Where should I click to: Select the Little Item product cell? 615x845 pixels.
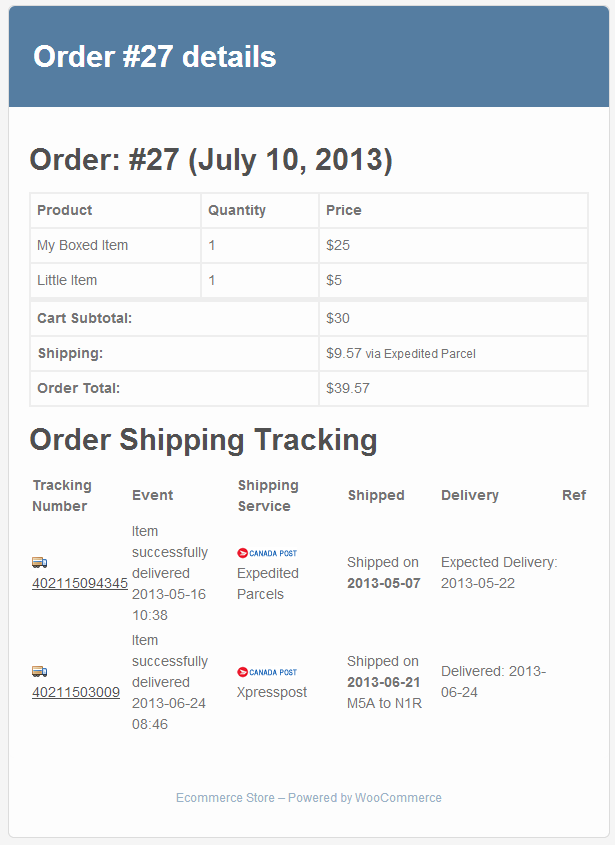[115, 280]
